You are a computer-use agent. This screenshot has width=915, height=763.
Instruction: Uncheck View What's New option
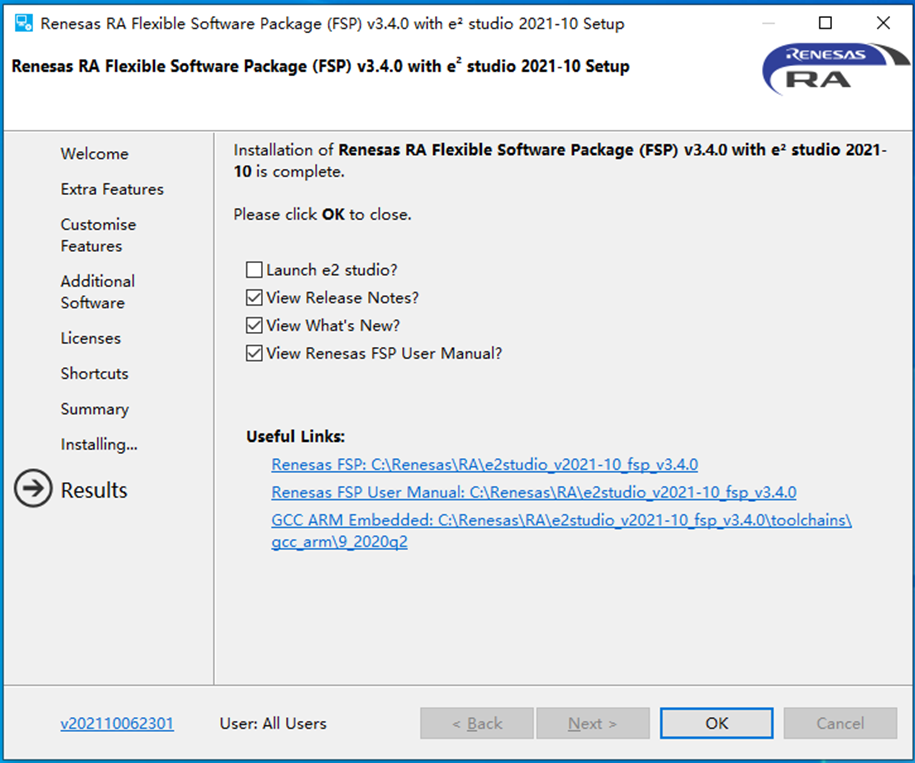[254, 326]
